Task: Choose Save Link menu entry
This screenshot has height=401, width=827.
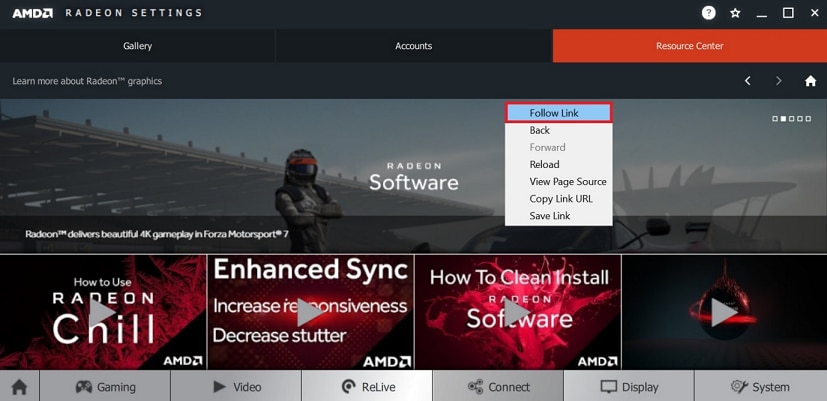Action: click(x=559, y=216)
